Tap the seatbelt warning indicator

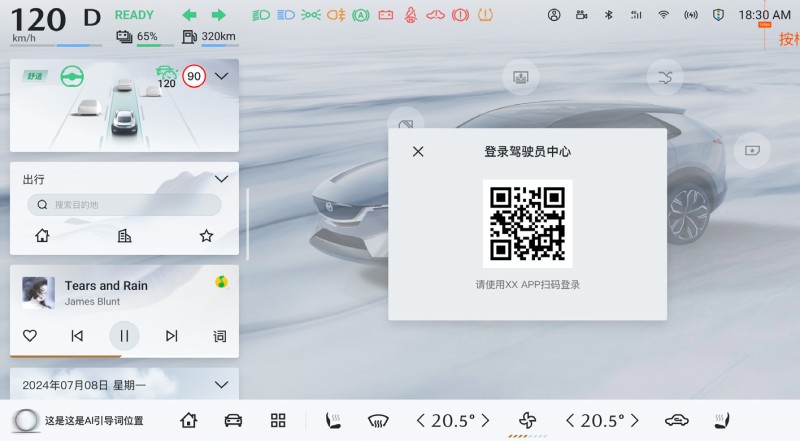tap(411, 15)
